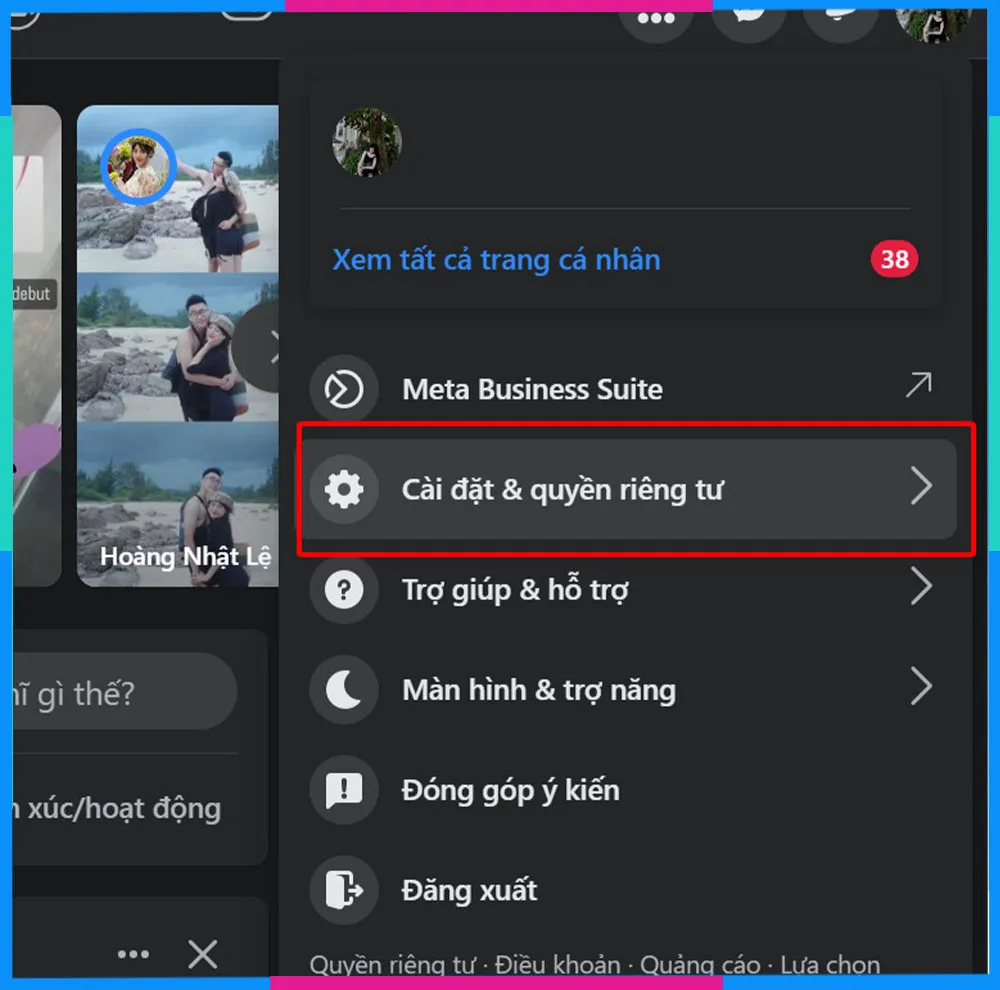Screen dimensions: 1000x990
Task: Dismiss the left panel with the X button
Action: (201, 953)
